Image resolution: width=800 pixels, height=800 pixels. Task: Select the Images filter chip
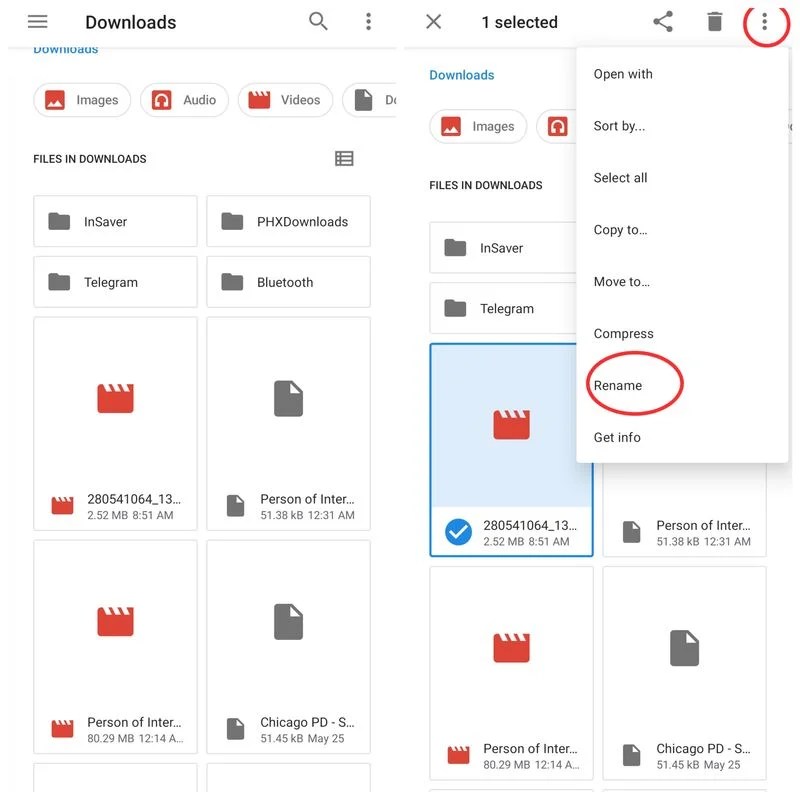[x=82, y=100]
